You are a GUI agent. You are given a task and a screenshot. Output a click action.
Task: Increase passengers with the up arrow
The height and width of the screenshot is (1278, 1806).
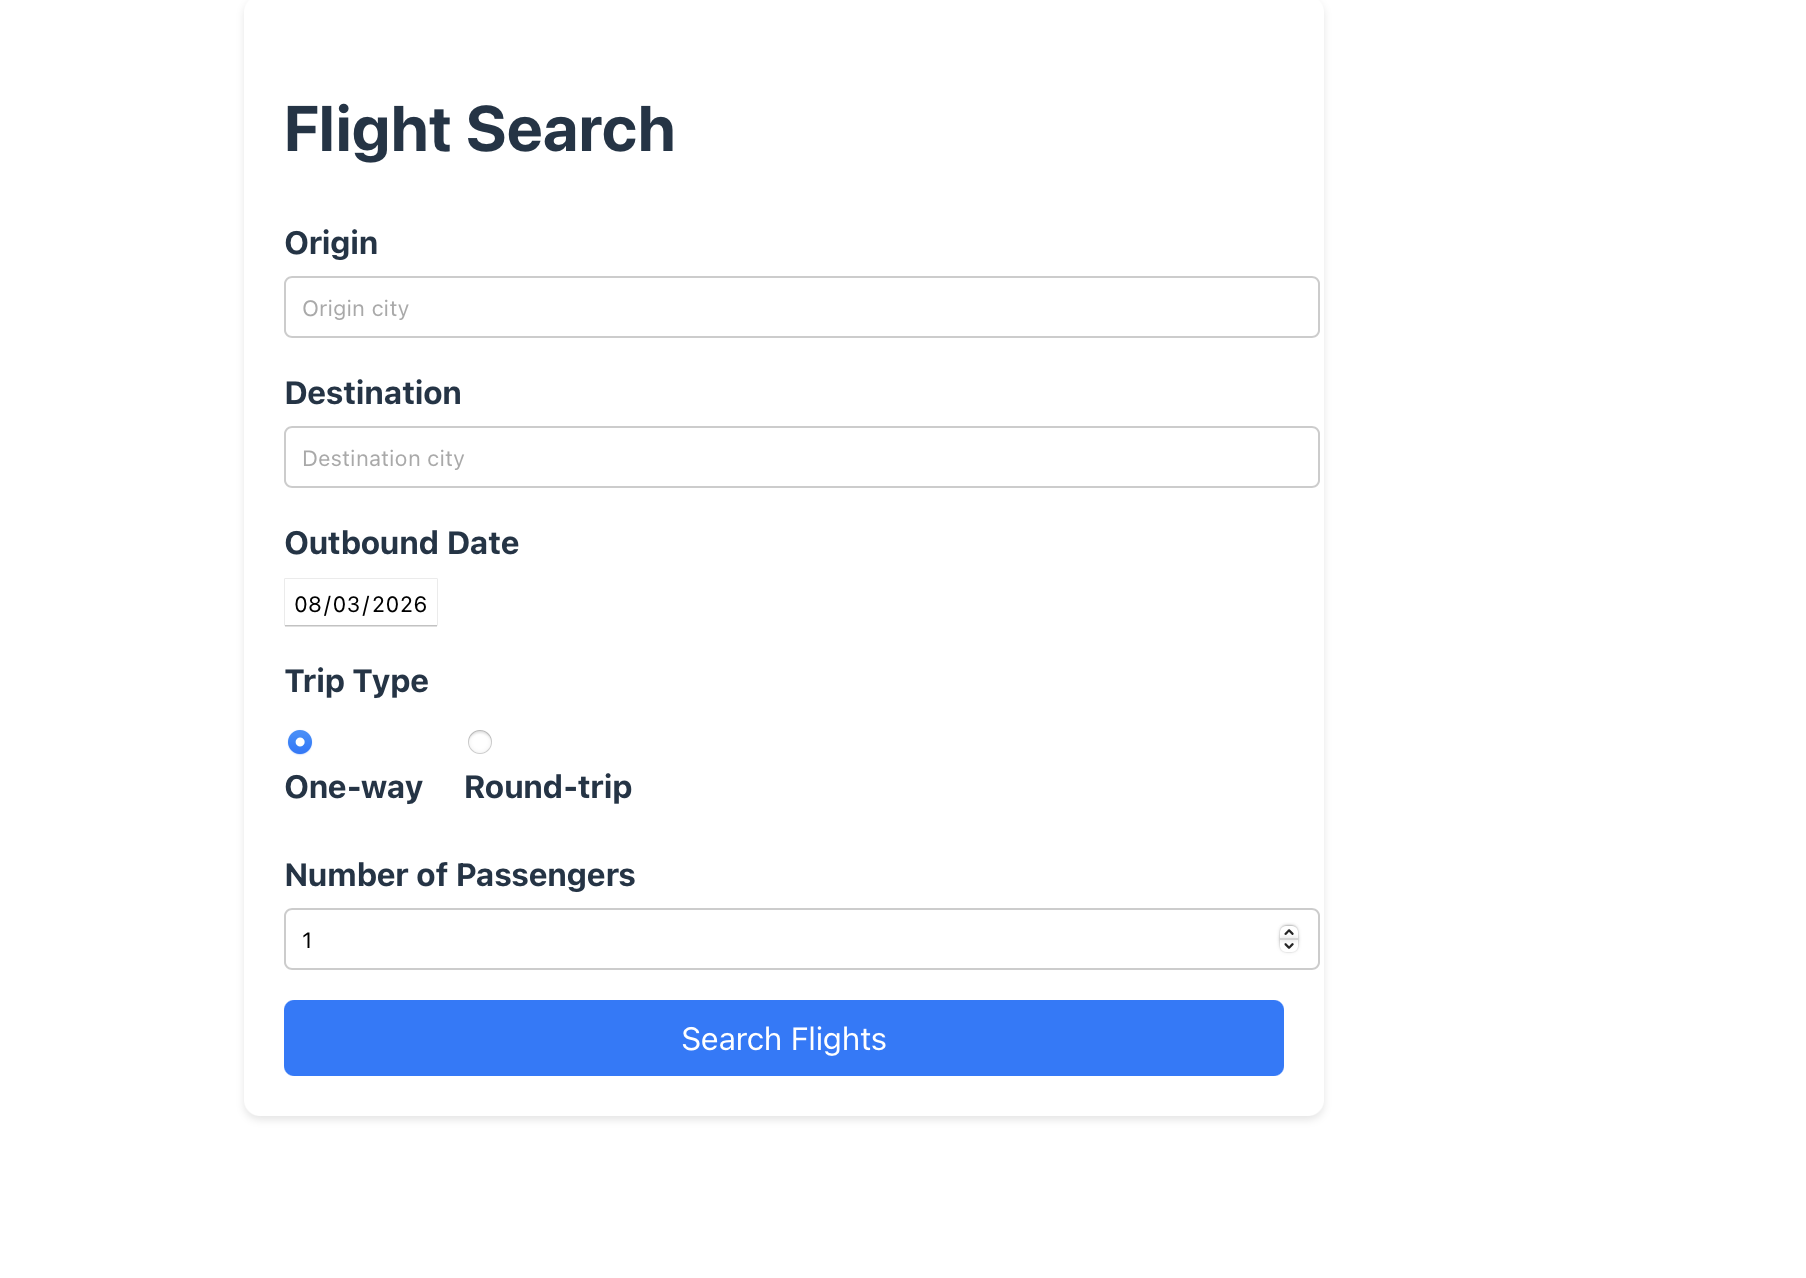pyautogui.click(x=1289, y=933)
